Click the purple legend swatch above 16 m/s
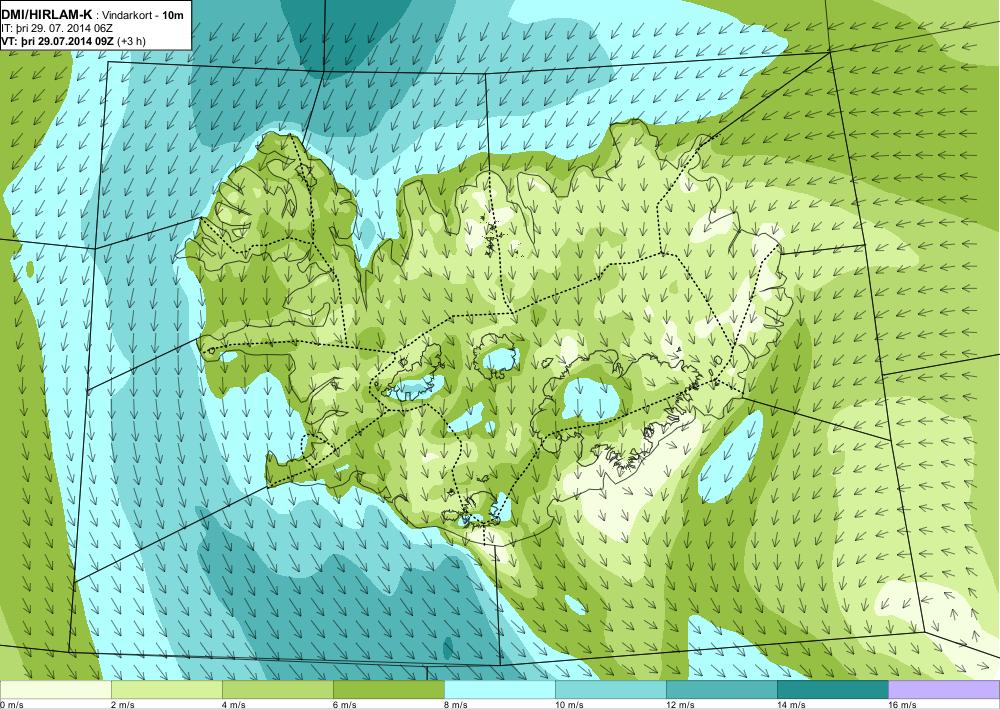Image resolution: width=1000 pixels, height=710 pixels. pos(944,690)
